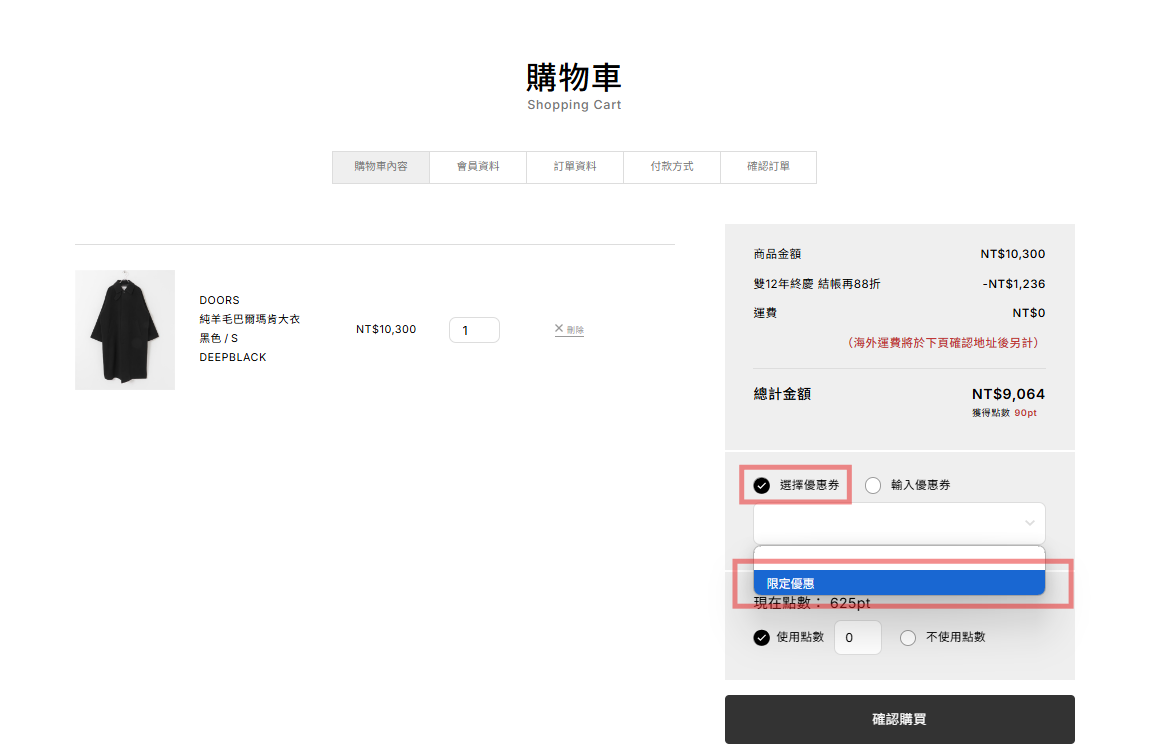
Task: Click the 現在點數 625pt text
Action: tap(812, 603)
